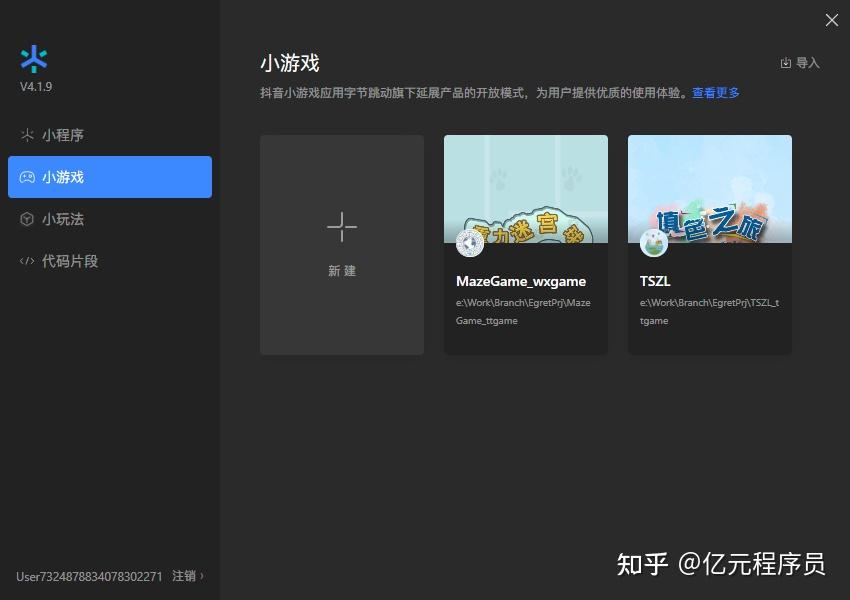Viewport: 850px width, 600px height.
Task: Go to 代码片段 in sidebar
Action: (110, 261)
